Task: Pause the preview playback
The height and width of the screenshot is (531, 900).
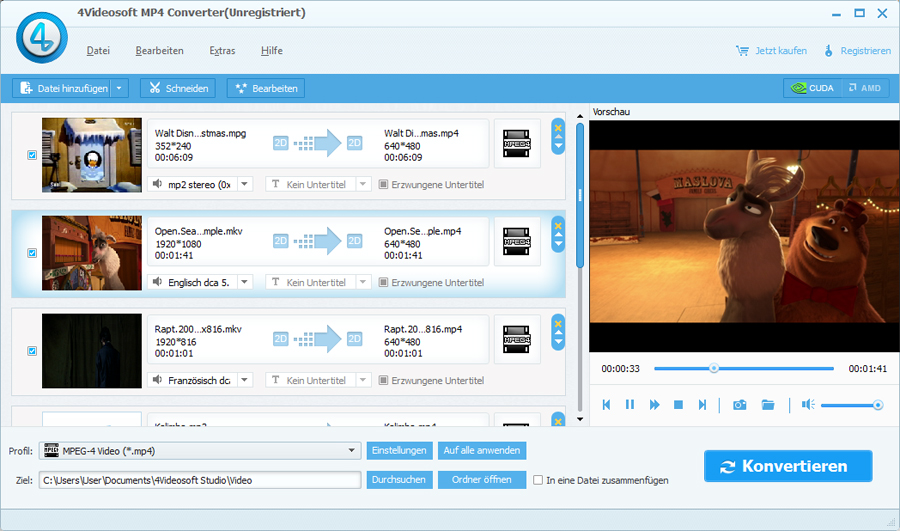Action: point(630,405)
